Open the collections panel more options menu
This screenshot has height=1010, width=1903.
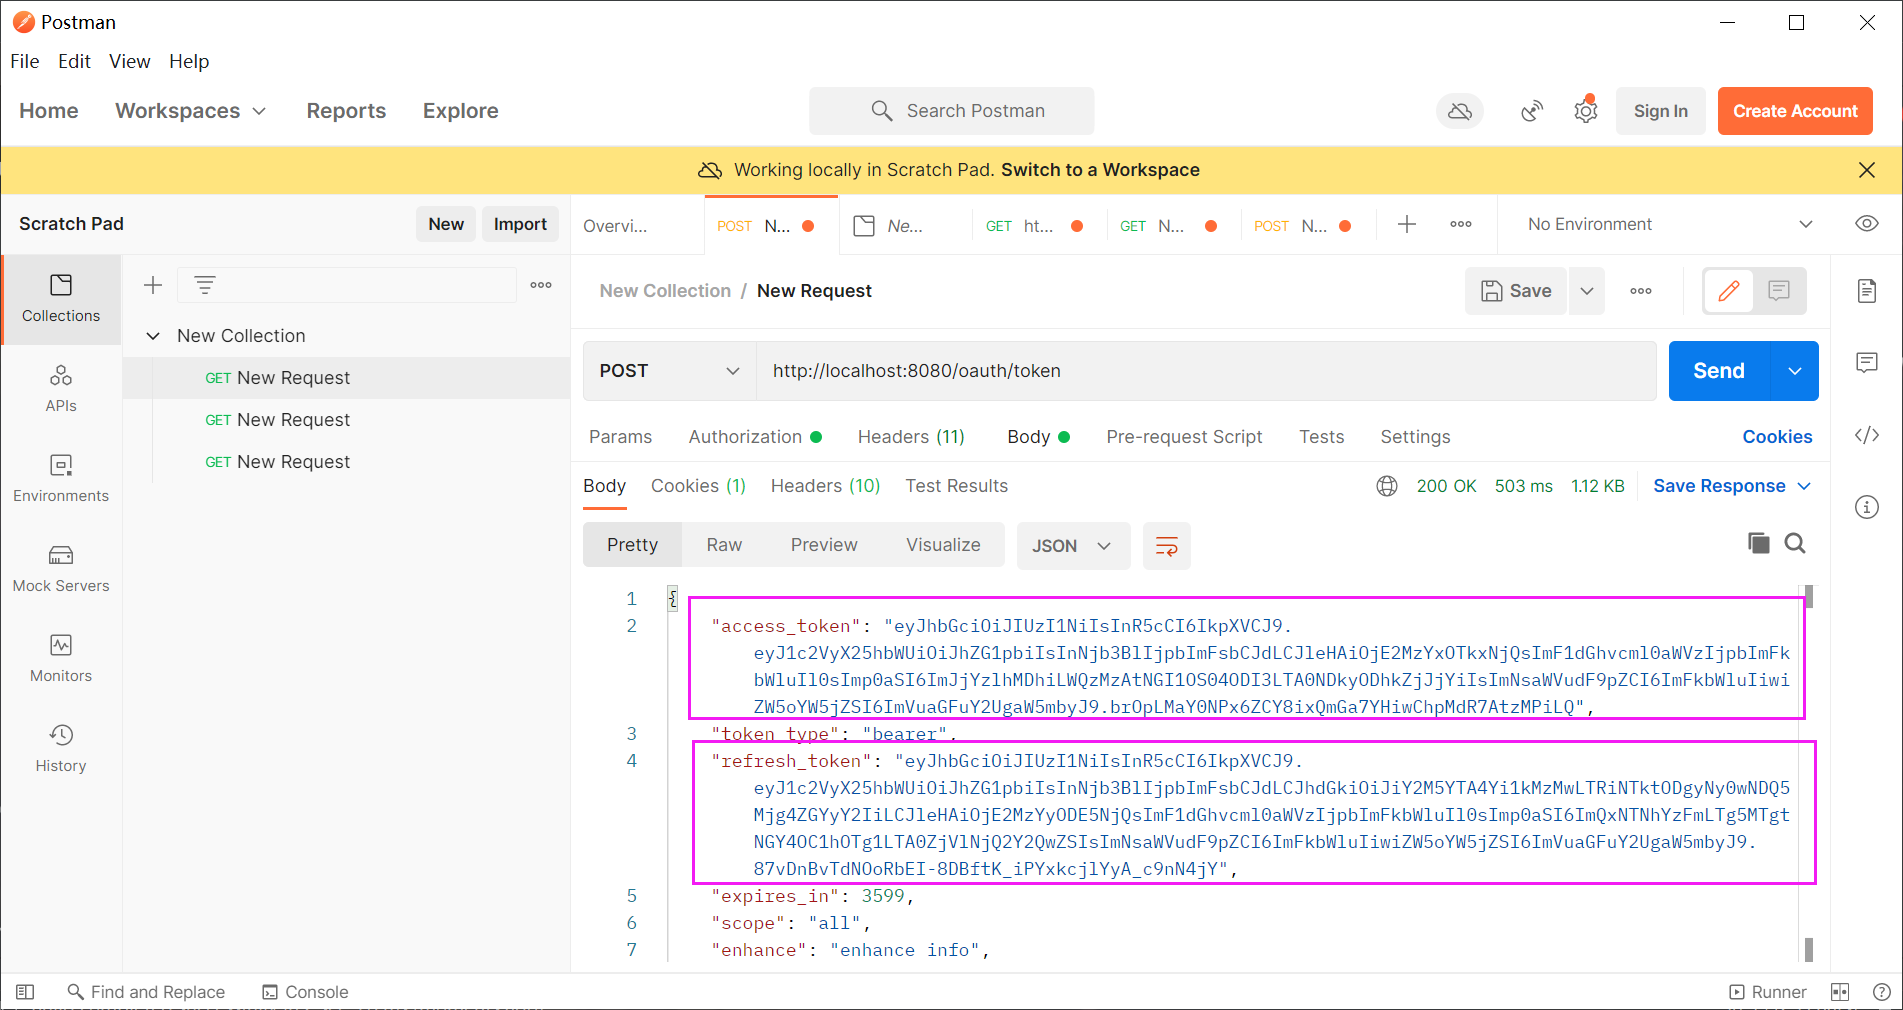click(541, 285)
